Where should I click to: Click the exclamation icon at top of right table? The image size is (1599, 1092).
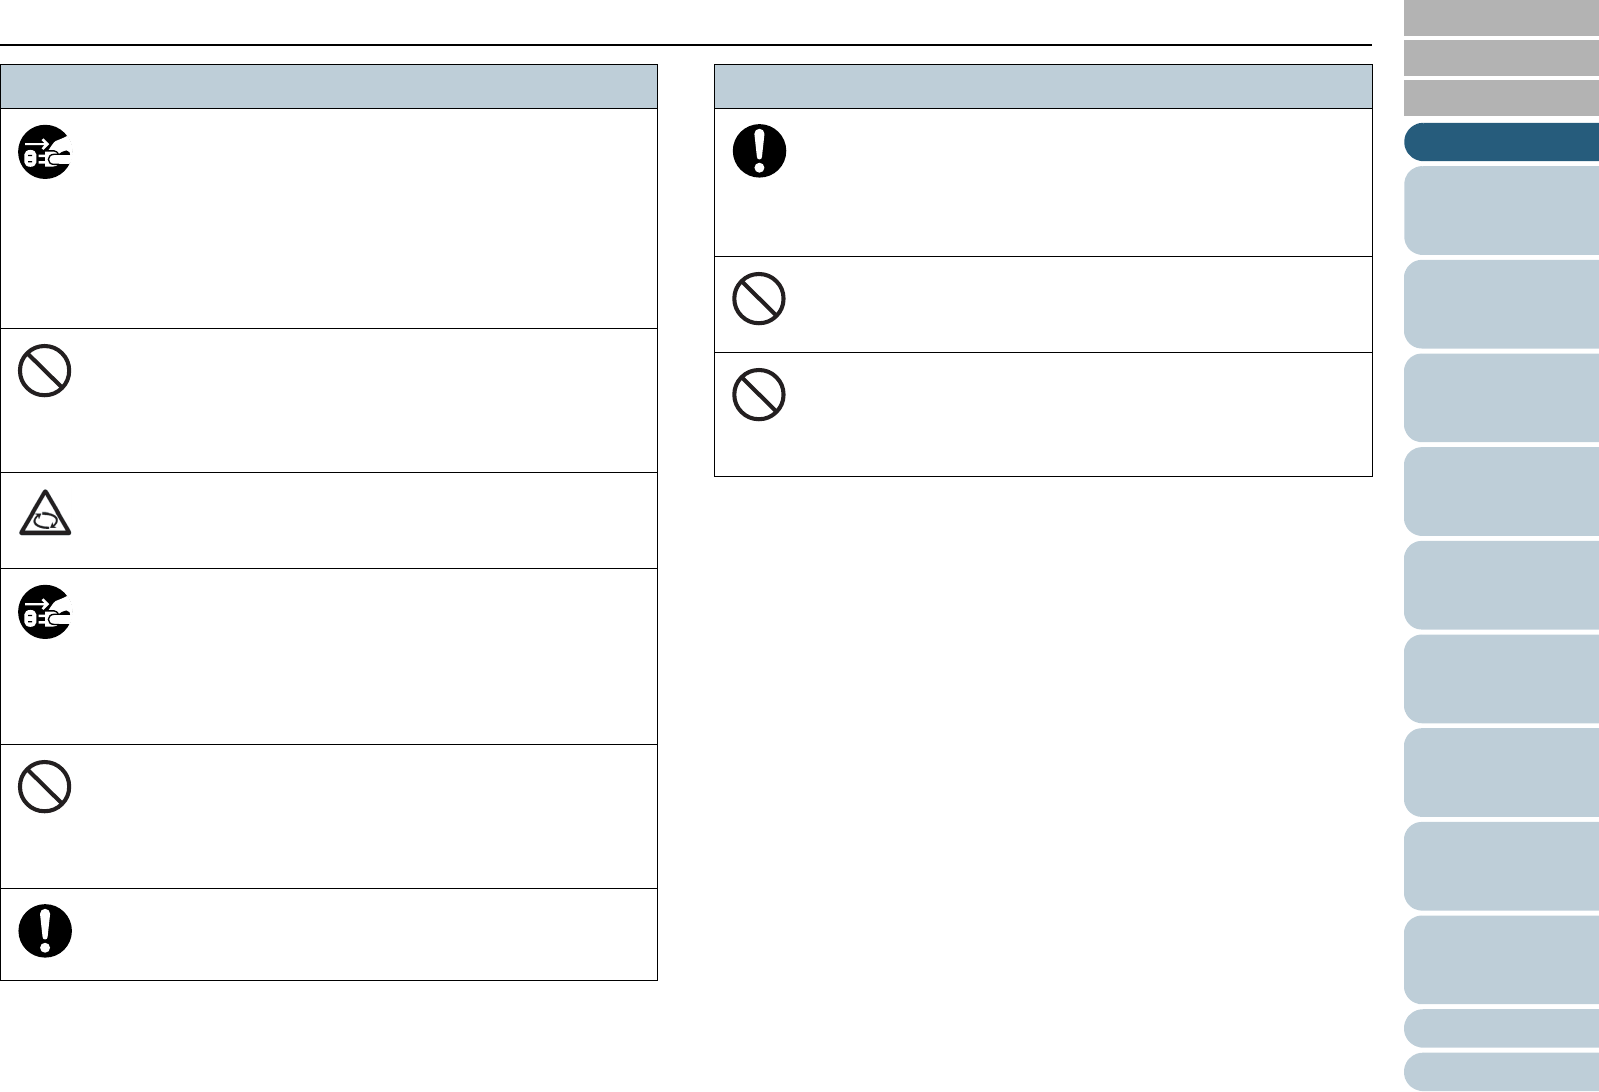[x=760, y=151]
